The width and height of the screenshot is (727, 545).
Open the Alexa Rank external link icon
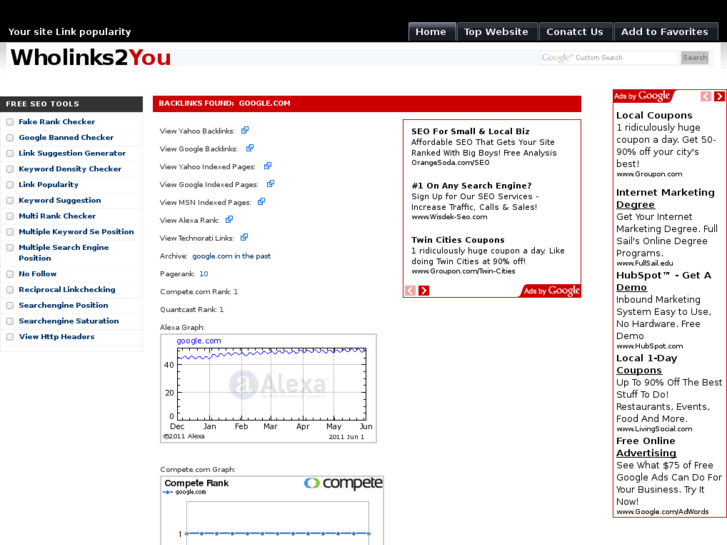(x=229, y=219)
